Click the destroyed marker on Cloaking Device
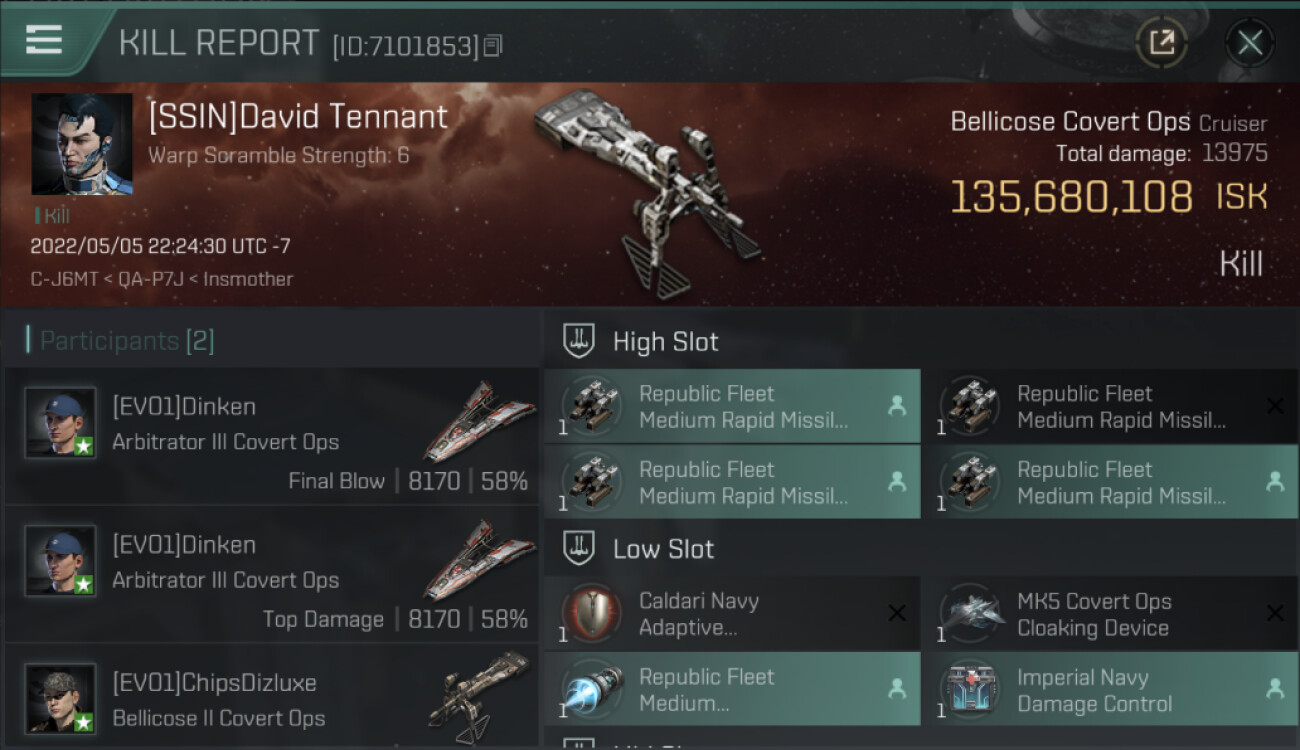This screenshot has height=750, width=1300. click(x=1275, y=613)
